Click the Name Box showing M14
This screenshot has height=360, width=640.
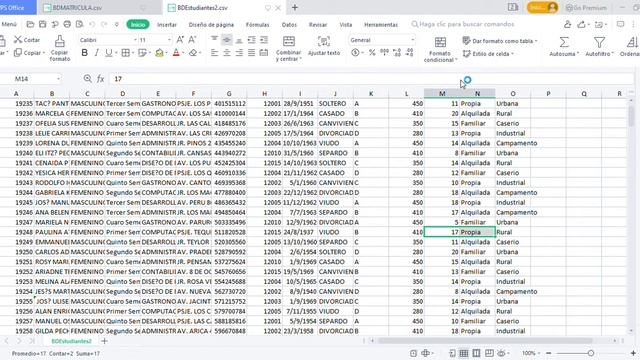(x=32, y=78)
